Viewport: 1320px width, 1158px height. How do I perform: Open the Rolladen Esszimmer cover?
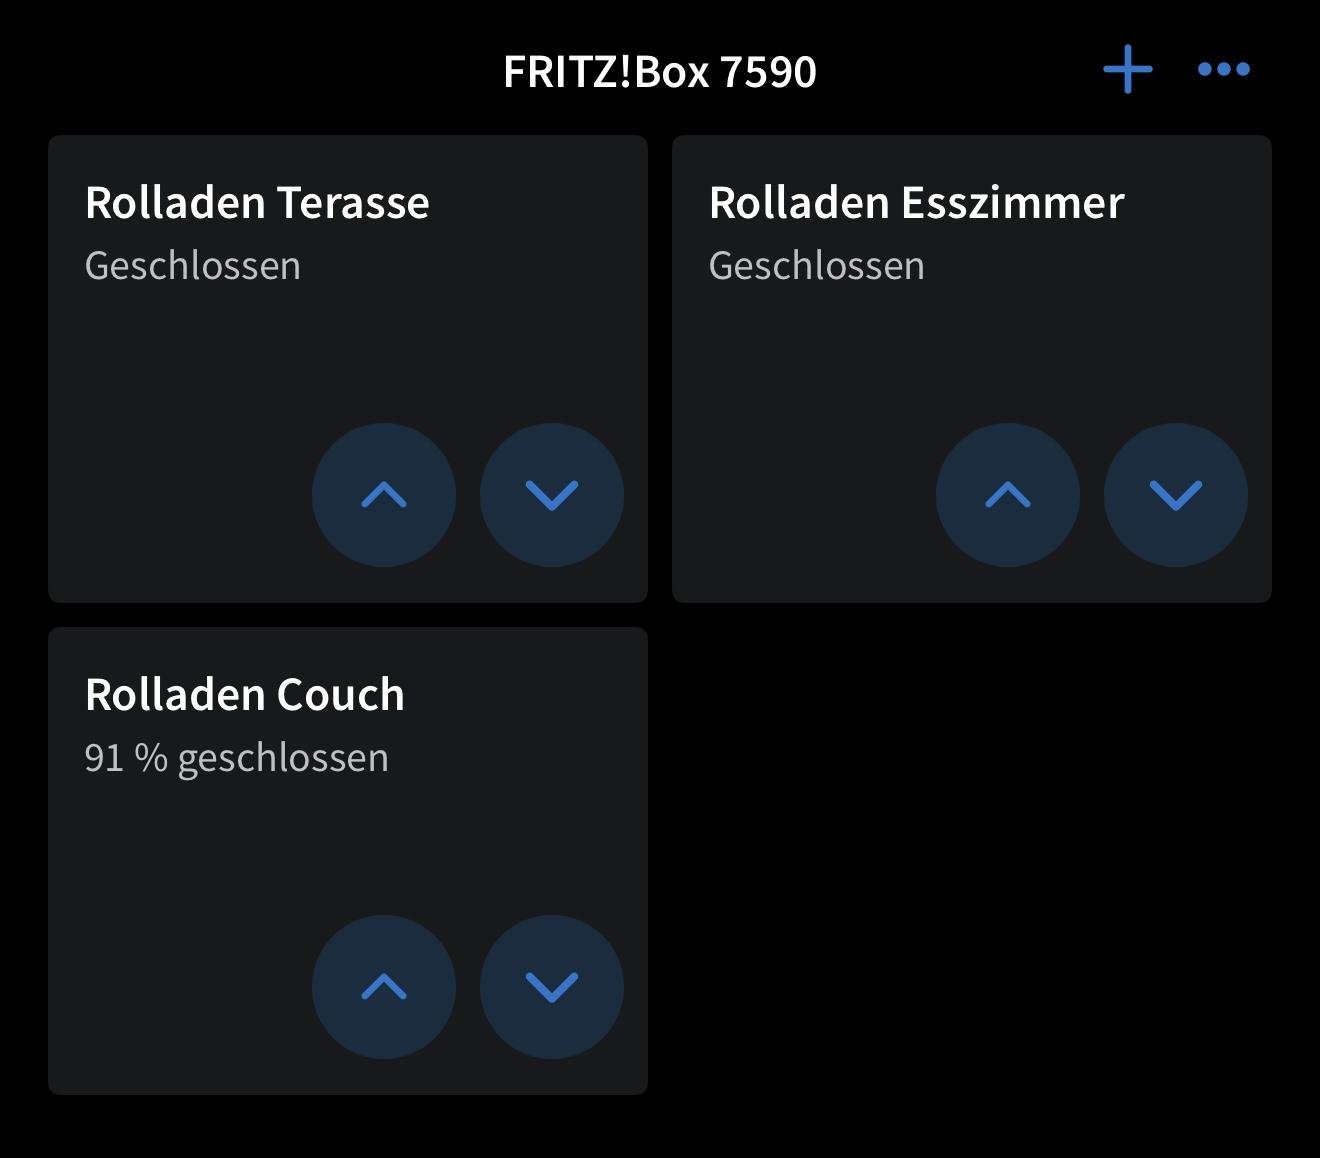(x=1007, y=494)
